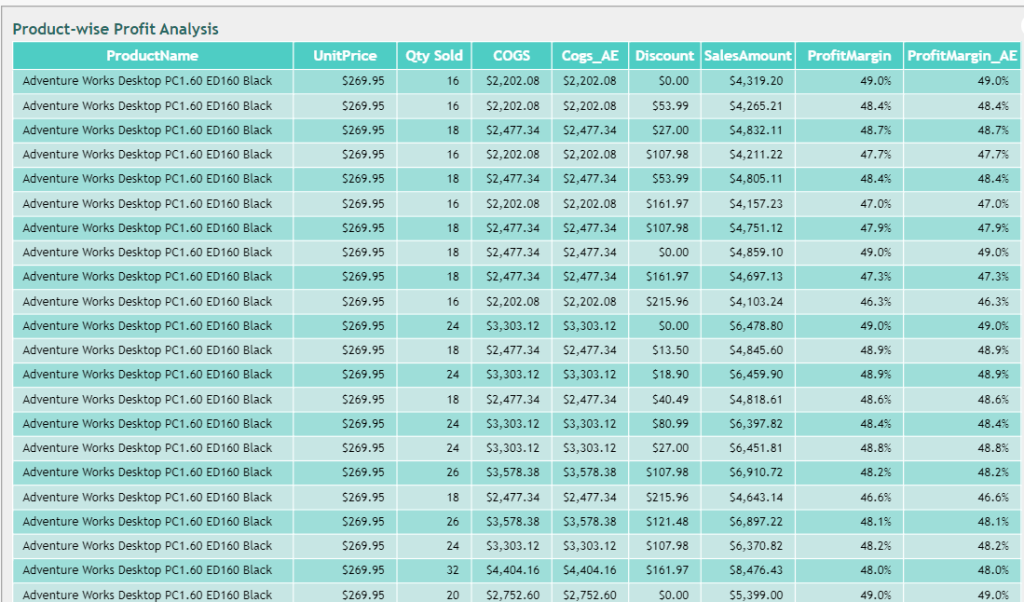Click the COGS column header
Image resolution: width=1024 pixels, height=602 pixels.
point(511,56)
